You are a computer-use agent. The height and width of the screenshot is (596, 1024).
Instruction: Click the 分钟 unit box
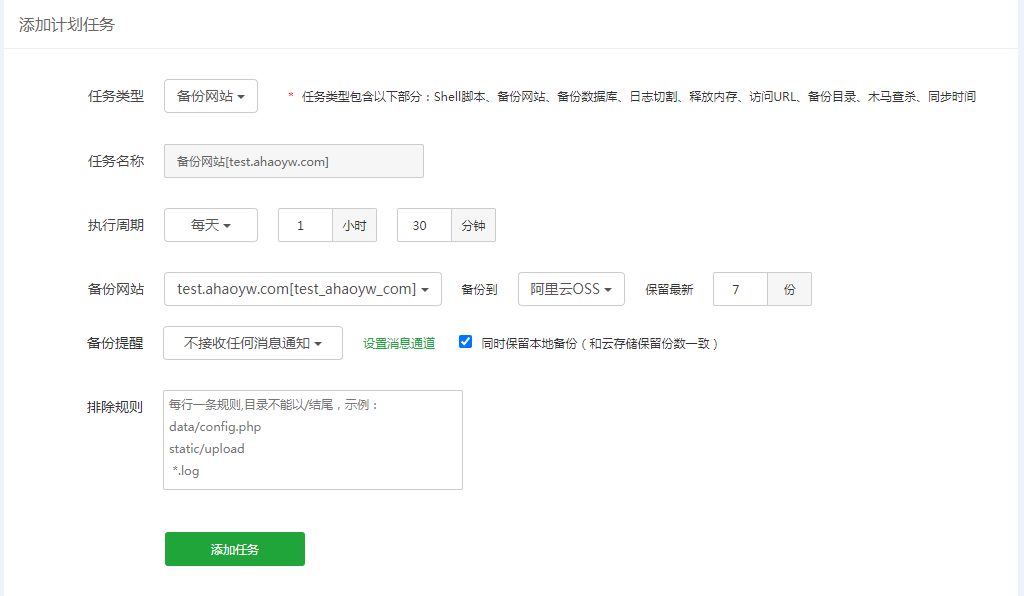coord(473,225)
